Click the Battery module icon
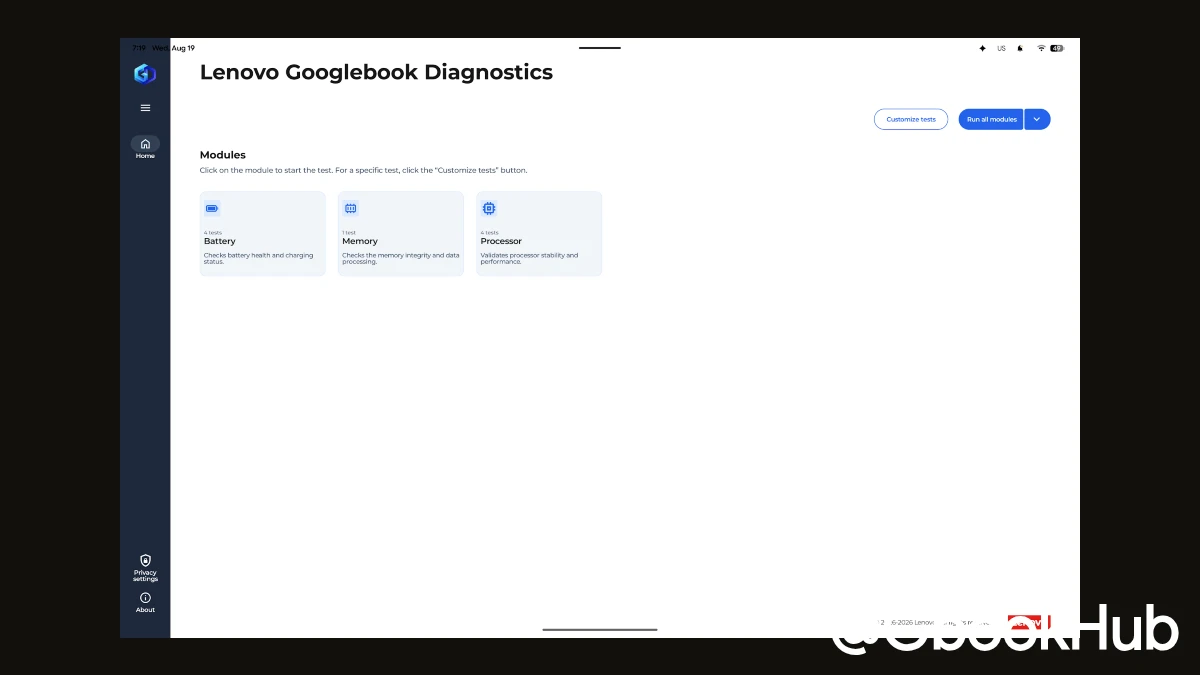The height and width of the screenshot is (675, 1200). [x=212, y=208]
